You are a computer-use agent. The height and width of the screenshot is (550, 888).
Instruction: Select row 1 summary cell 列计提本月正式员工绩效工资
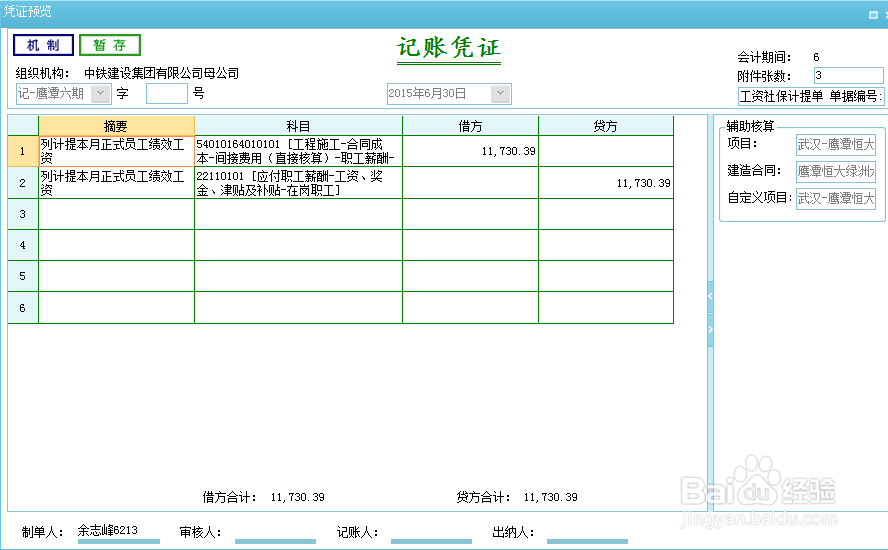click(116, 151)
